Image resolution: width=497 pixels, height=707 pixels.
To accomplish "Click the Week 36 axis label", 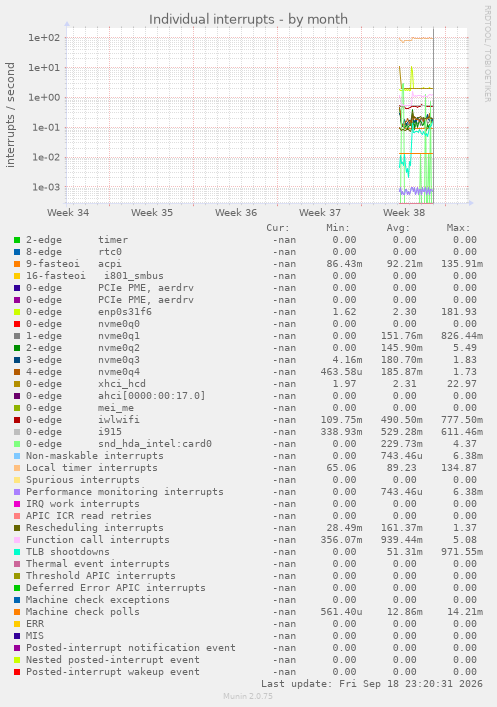I will click(236, 213).
